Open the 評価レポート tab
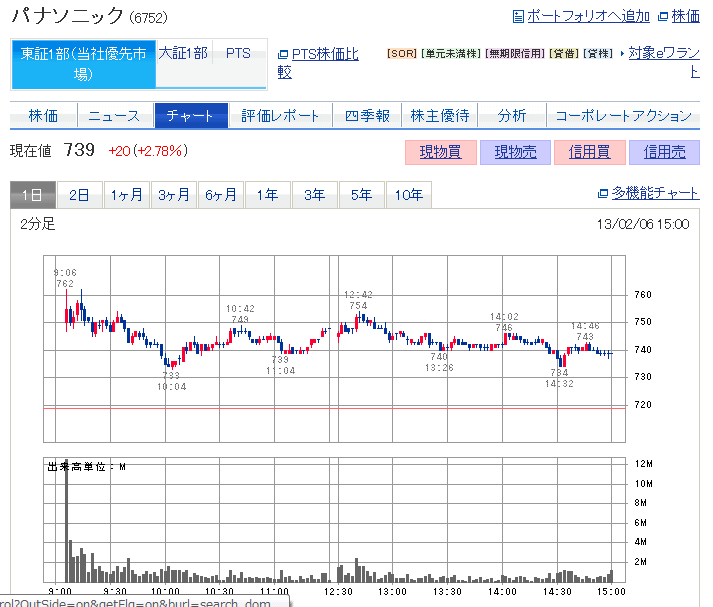The height and width of the screenshot is (607, 713). pyautogui.click(x=280, y=116)
